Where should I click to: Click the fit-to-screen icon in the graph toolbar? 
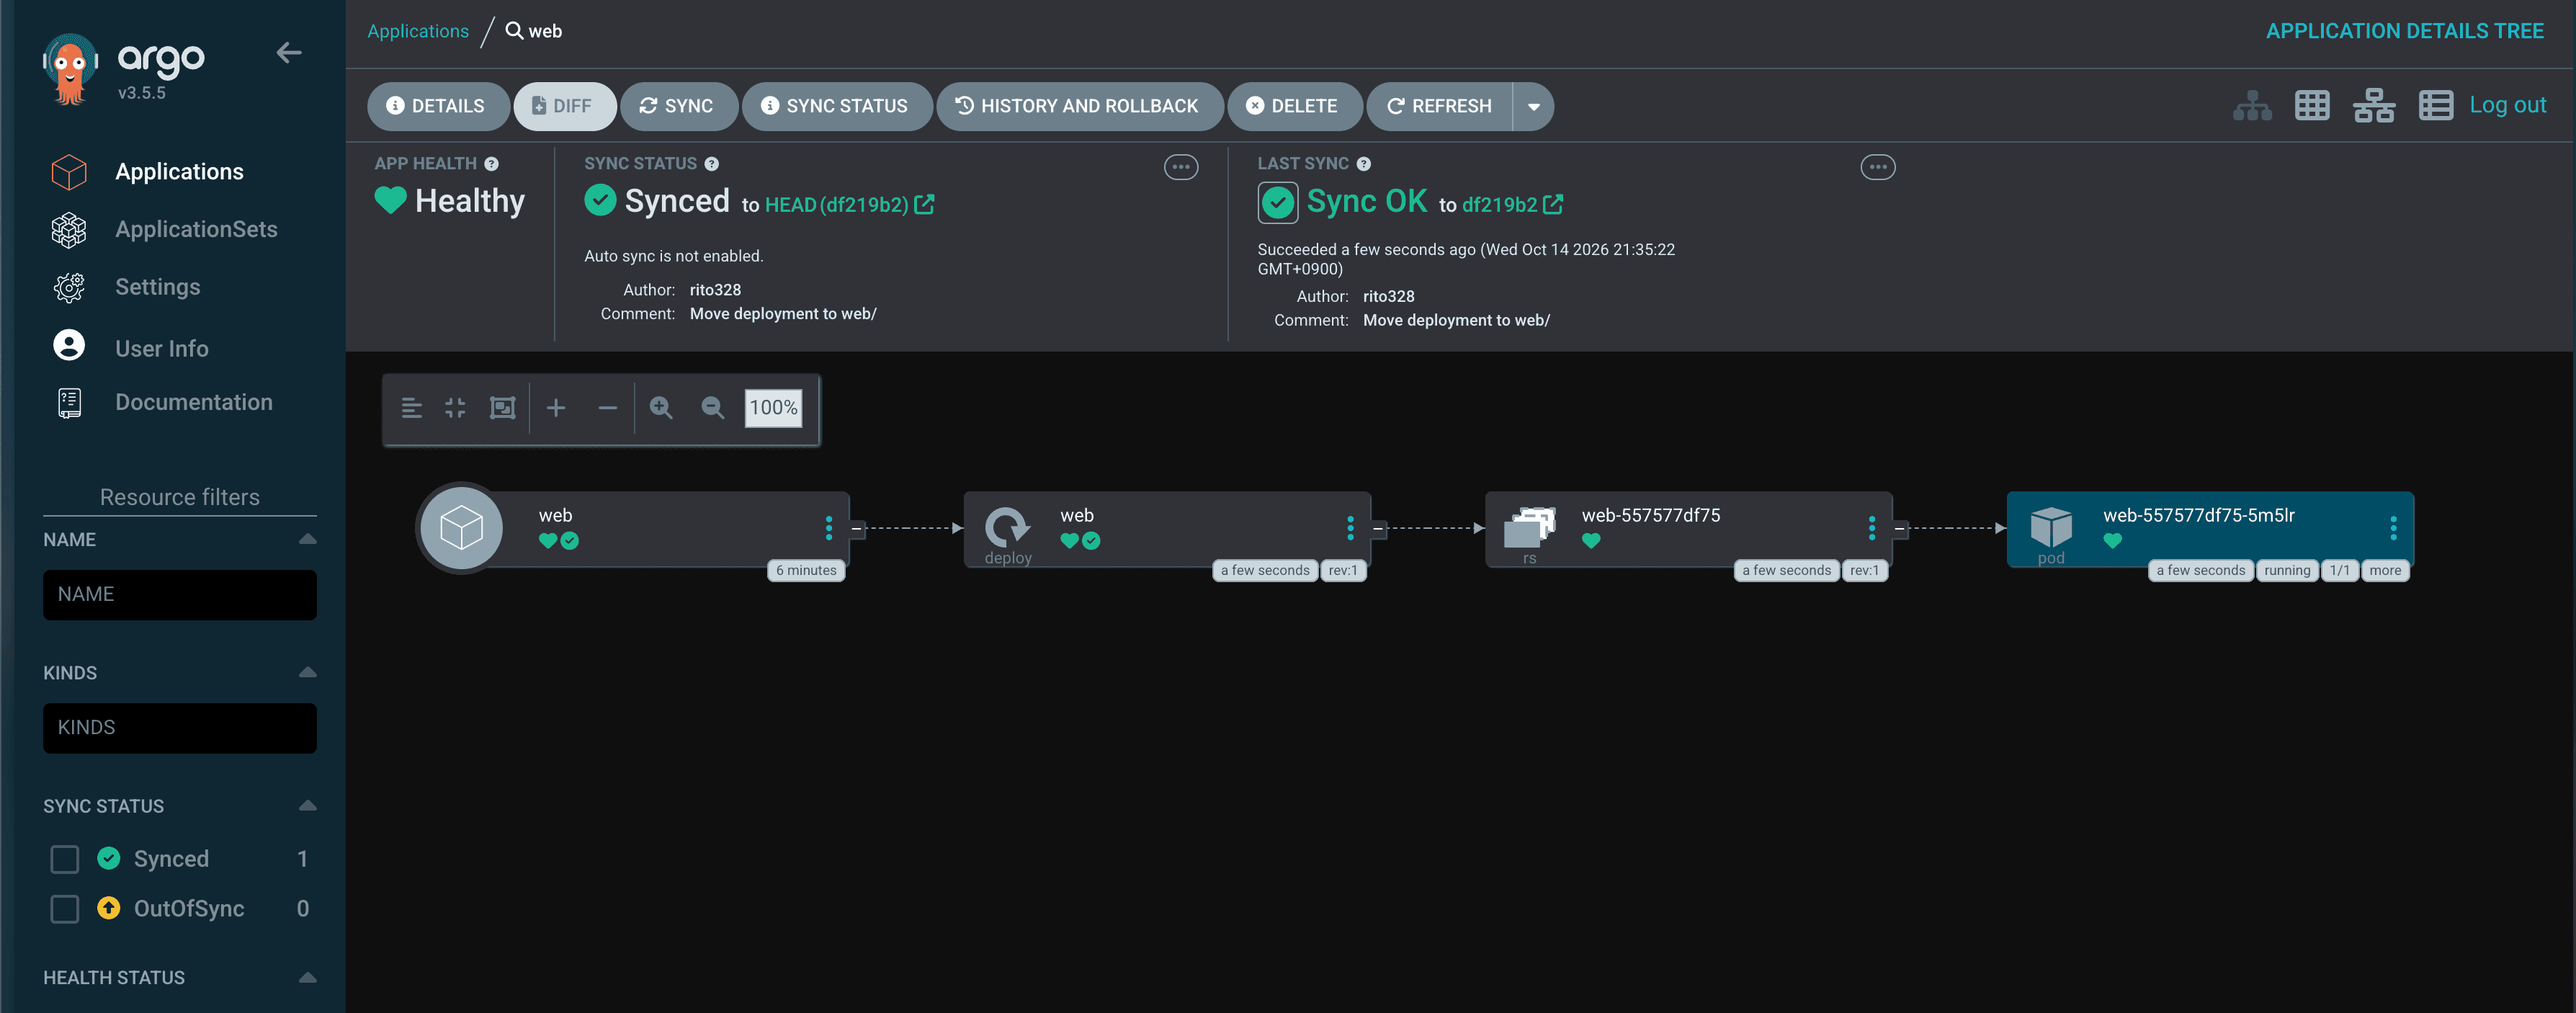(x=502, y=408)
